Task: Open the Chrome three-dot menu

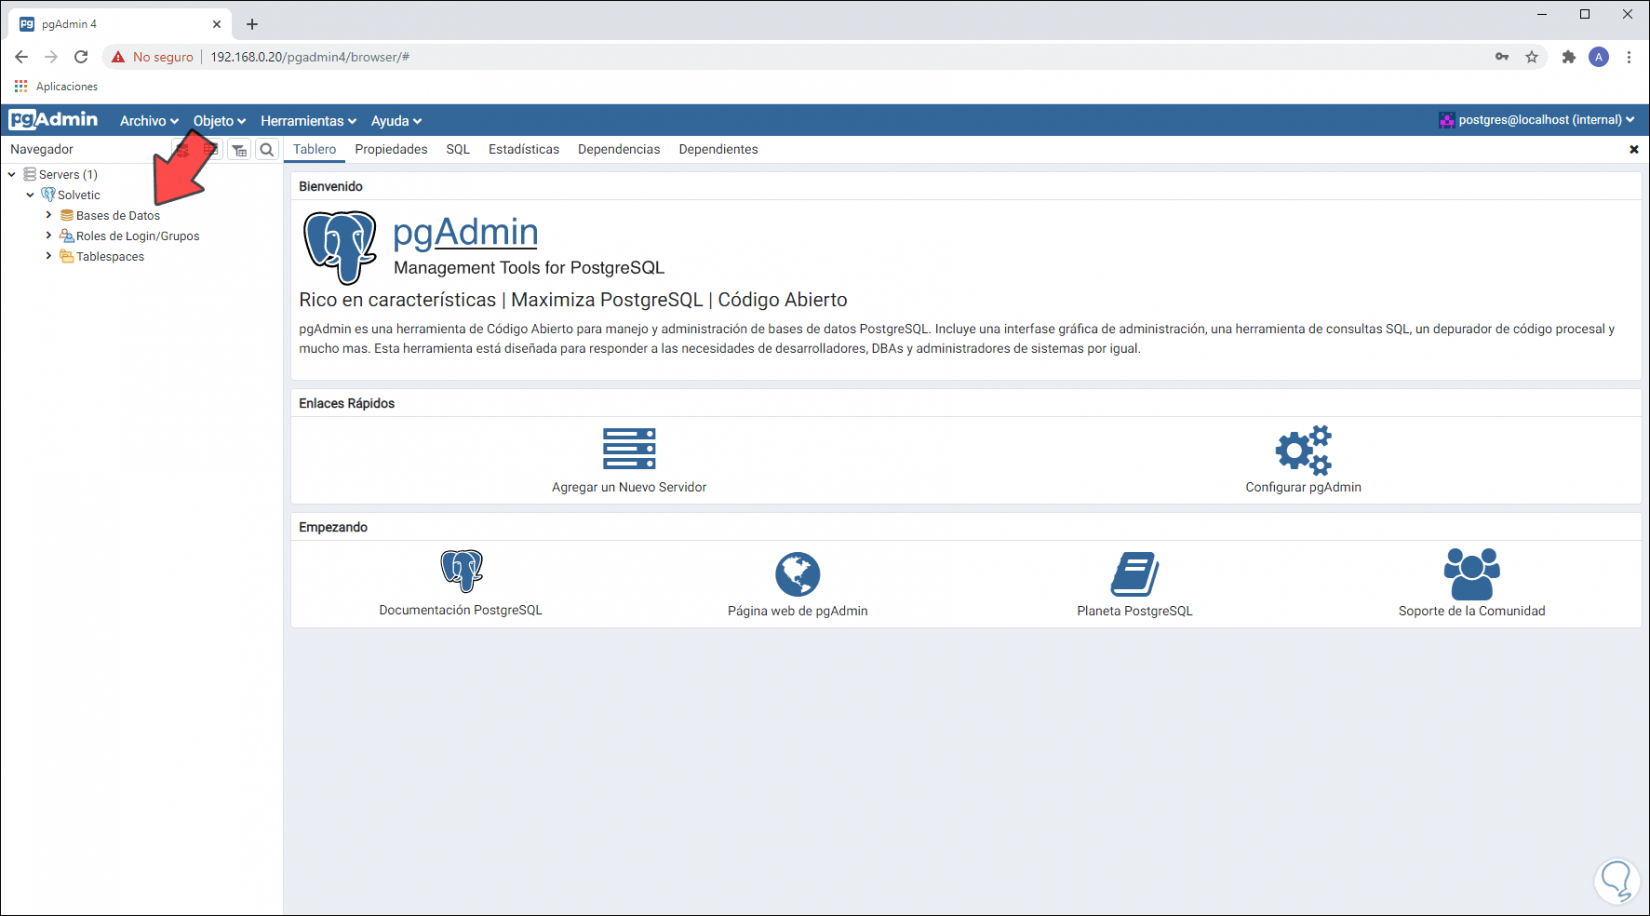Action: pos(1630,57)
